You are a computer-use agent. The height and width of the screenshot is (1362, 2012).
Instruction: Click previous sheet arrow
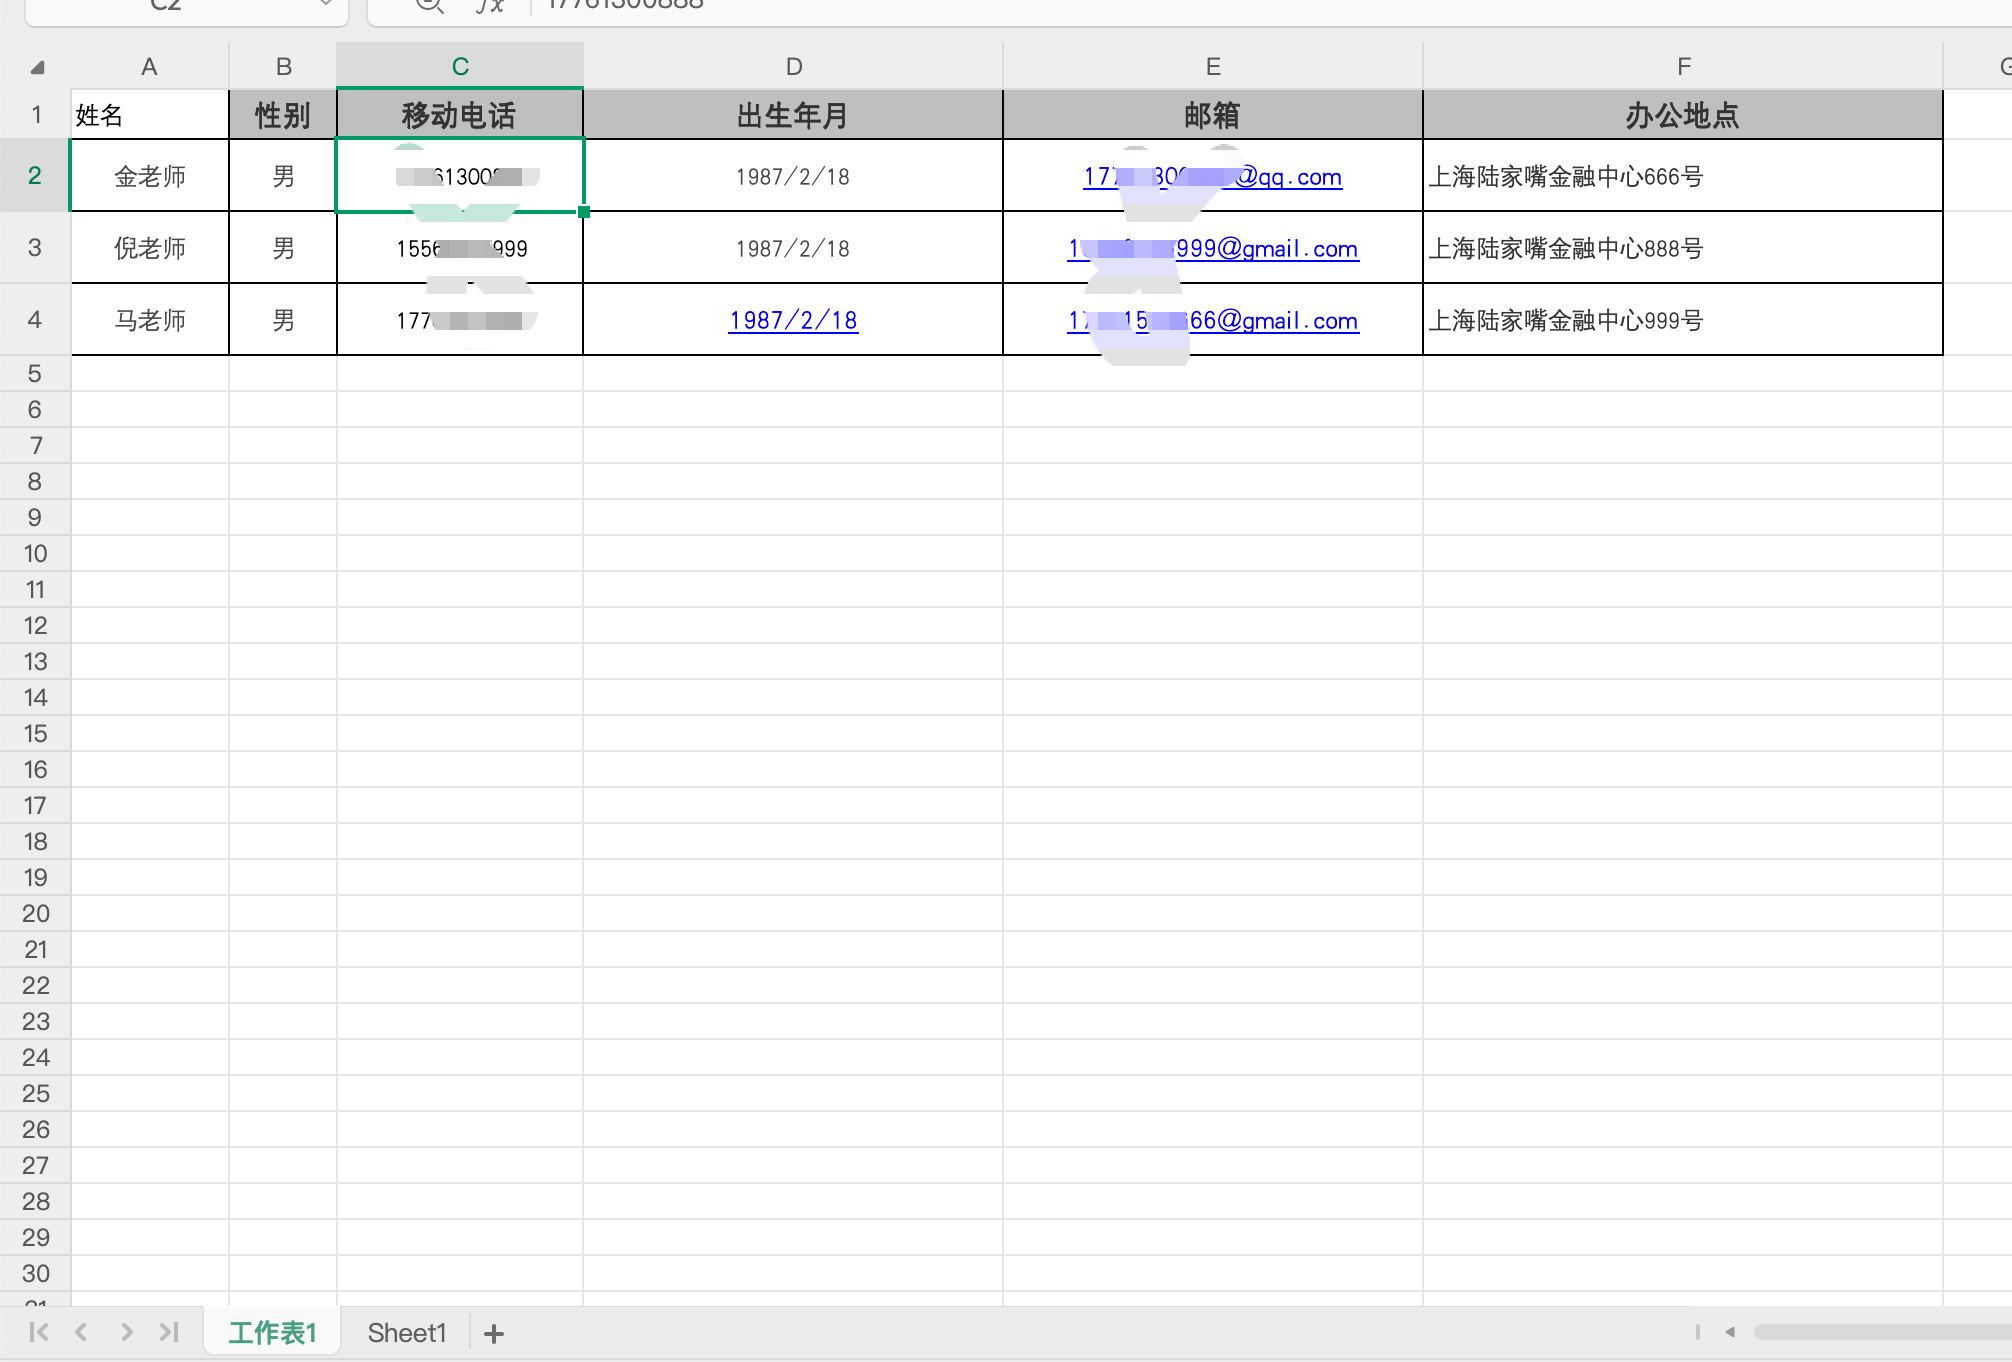click(82, 1332)
